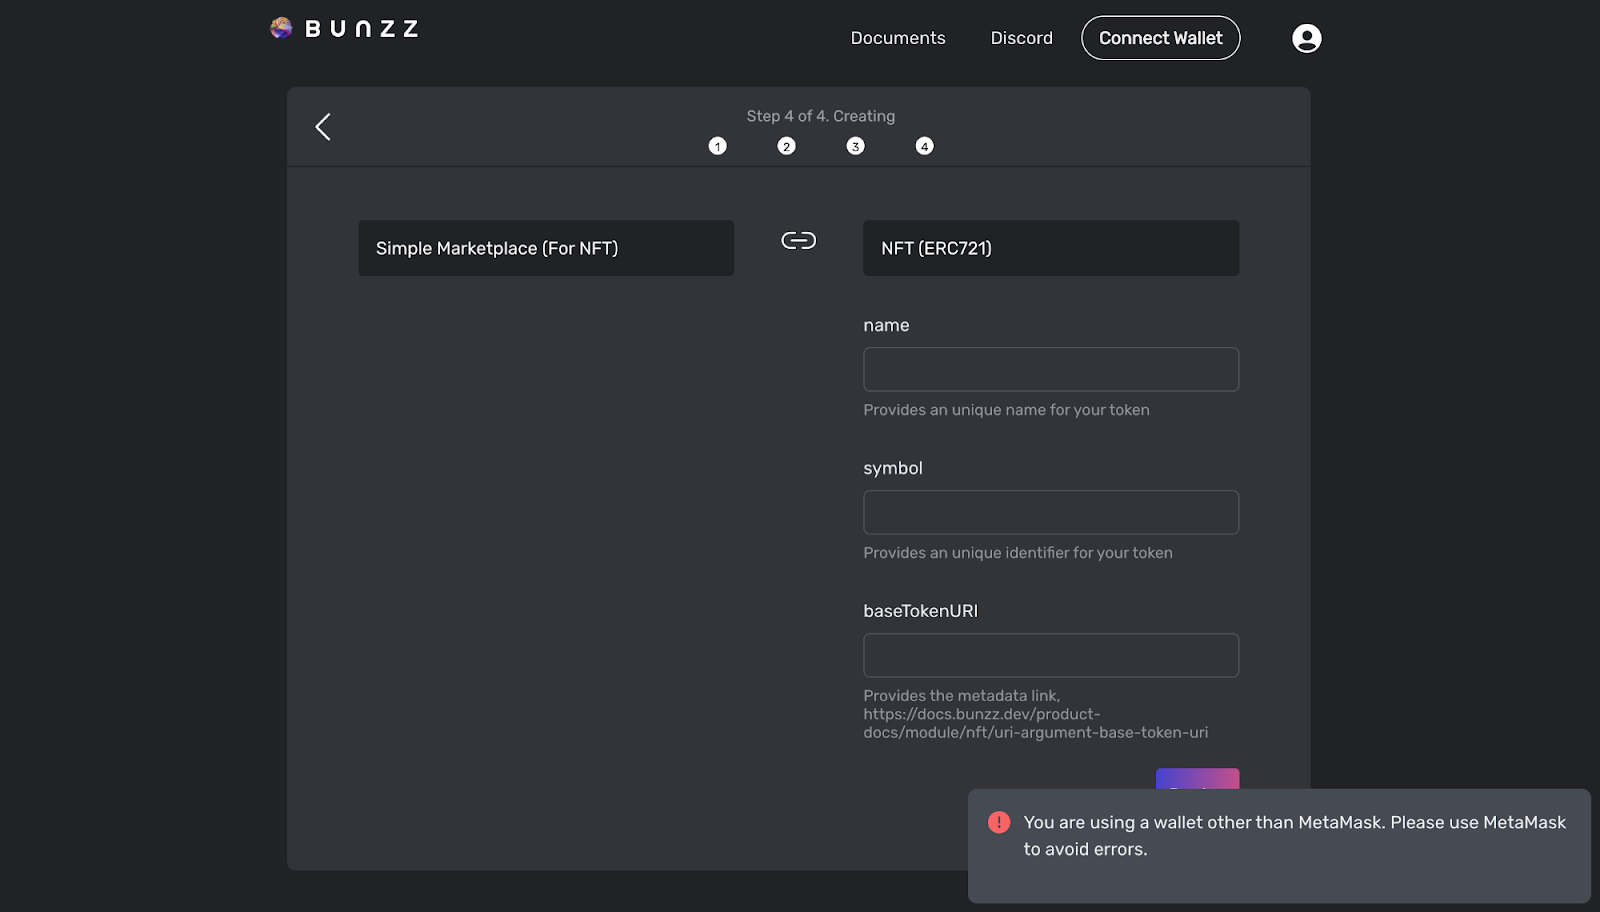Open the Simple Marketplace (For NFT) selector

(x=546, y=247)
